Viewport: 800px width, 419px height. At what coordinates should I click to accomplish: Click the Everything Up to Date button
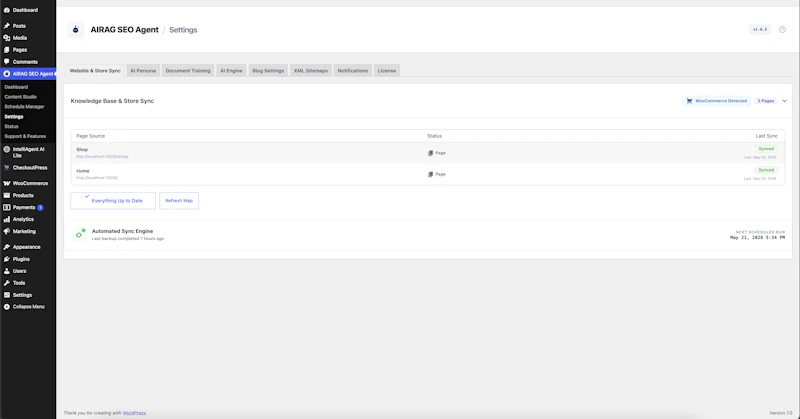(x=113, y=201)
